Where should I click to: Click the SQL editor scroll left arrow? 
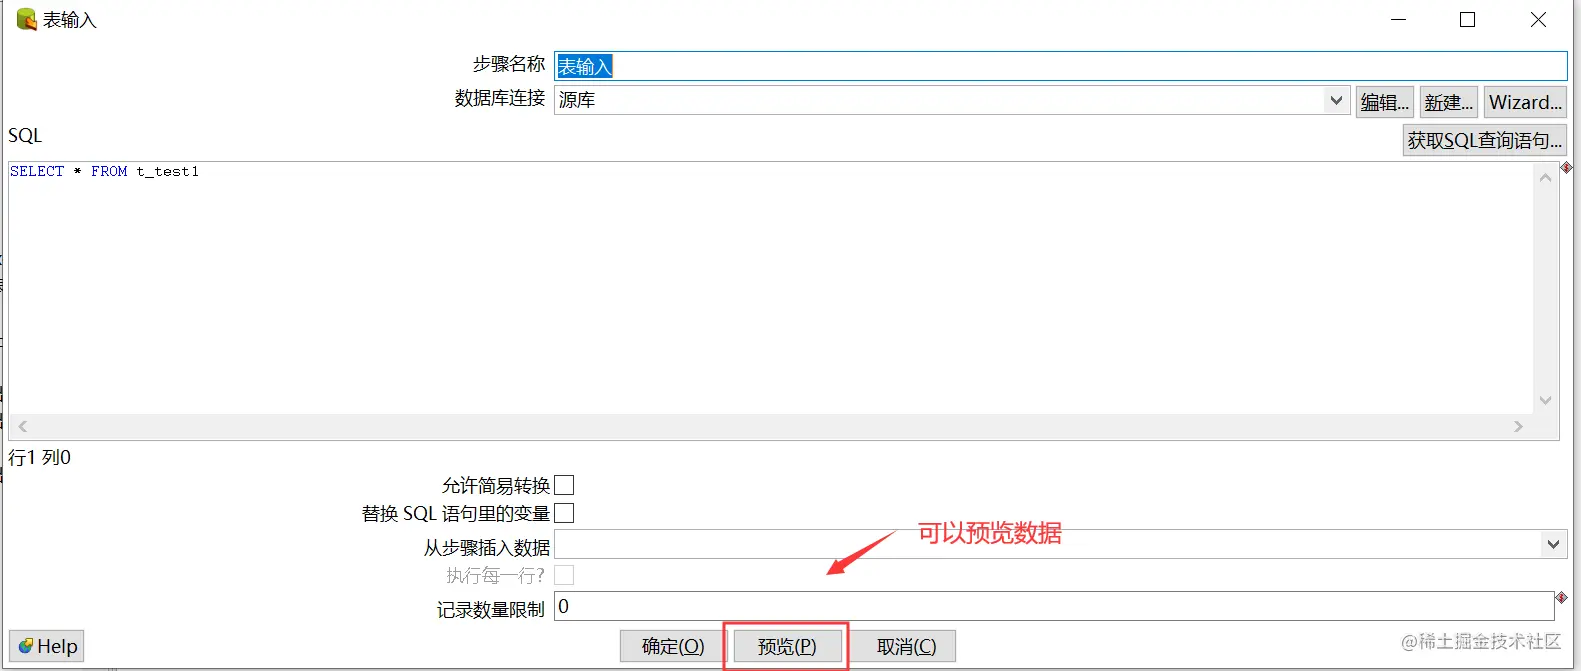(22, 426)
